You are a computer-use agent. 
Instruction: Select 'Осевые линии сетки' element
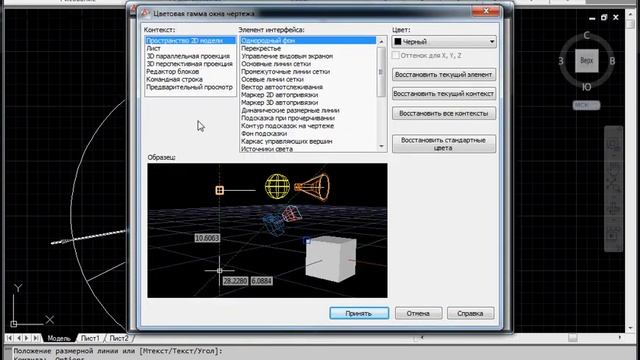tap(272, 79)
